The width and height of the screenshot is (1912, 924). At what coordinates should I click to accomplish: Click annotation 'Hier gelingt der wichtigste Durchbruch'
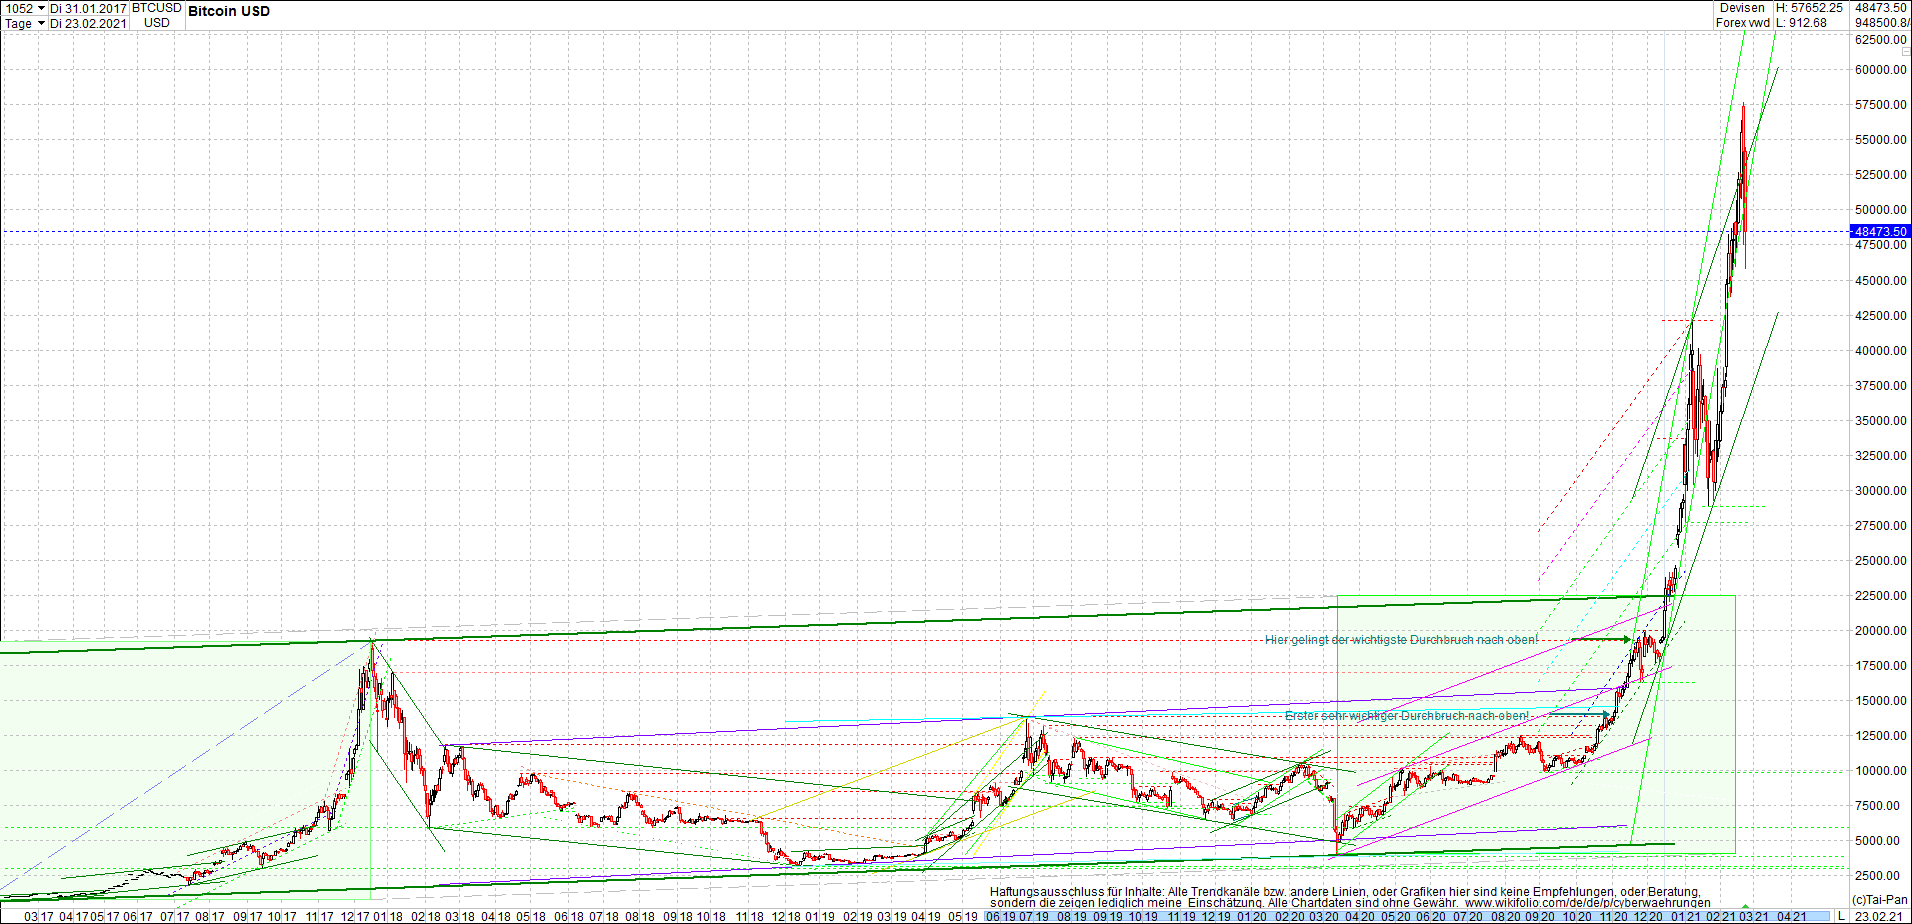pos(1402,640)
